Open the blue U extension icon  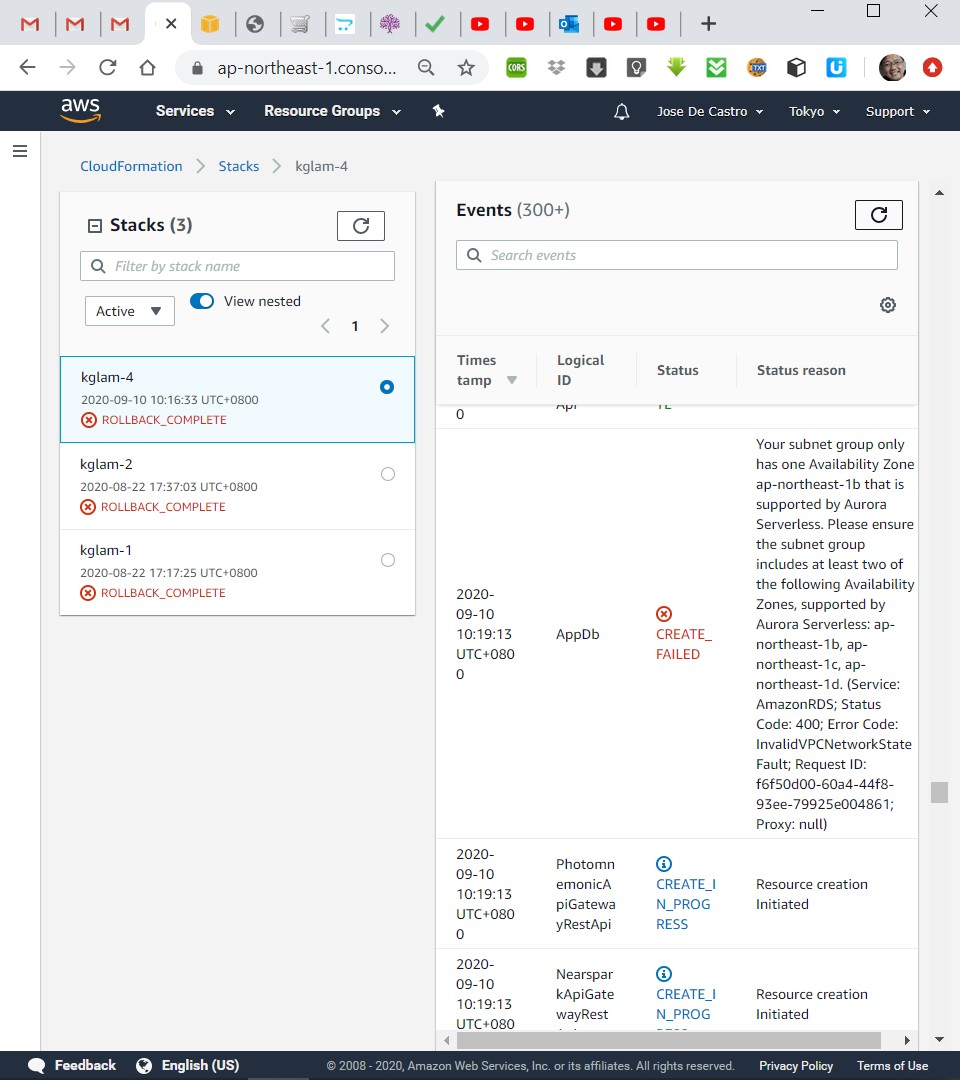point(836,68)
